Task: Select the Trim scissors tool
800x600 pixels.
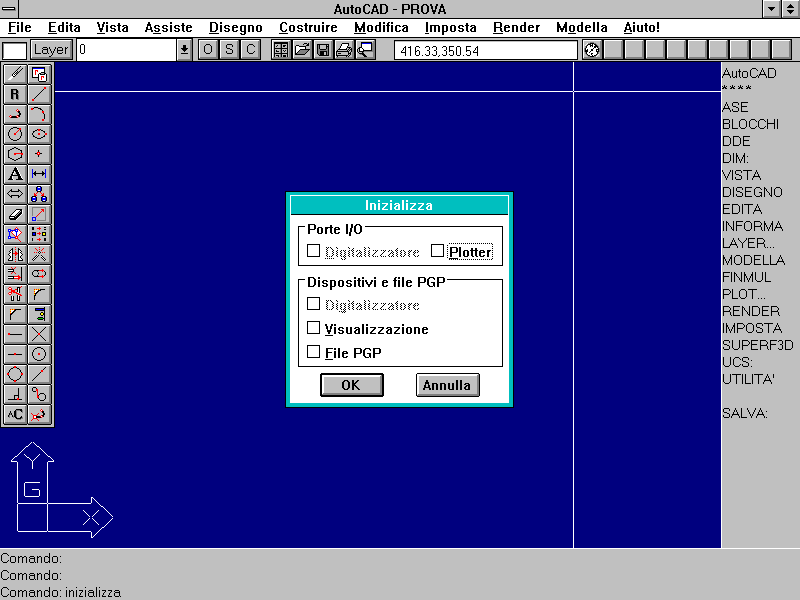Action: (x=15, y=294)
